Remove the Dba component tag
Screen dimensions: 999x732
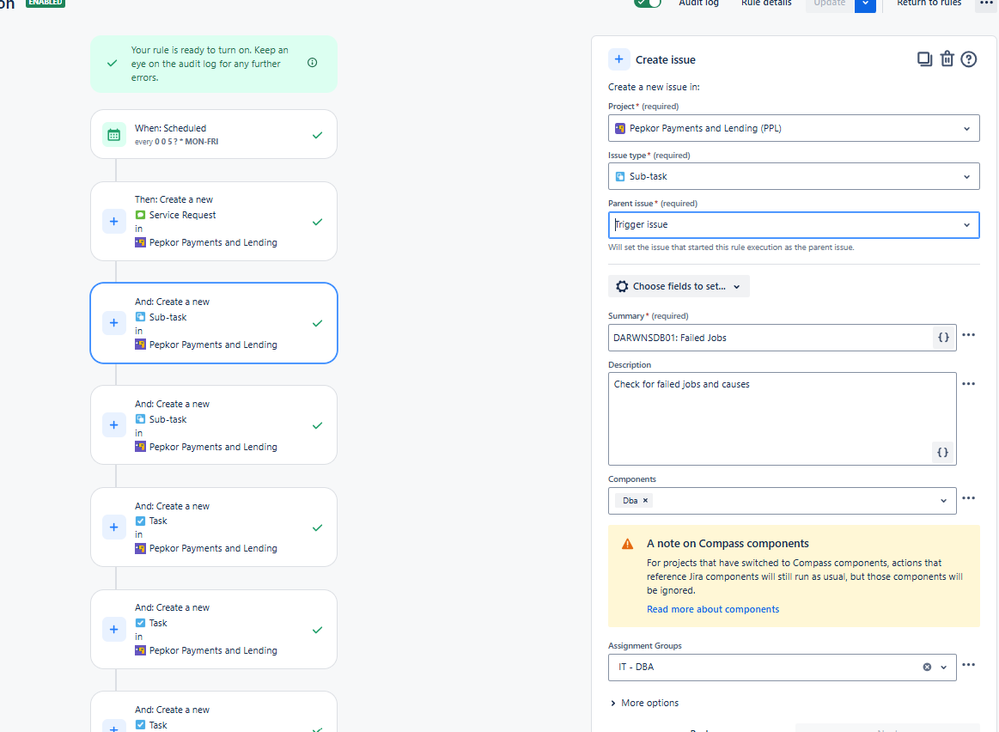(x=645, y=501)
